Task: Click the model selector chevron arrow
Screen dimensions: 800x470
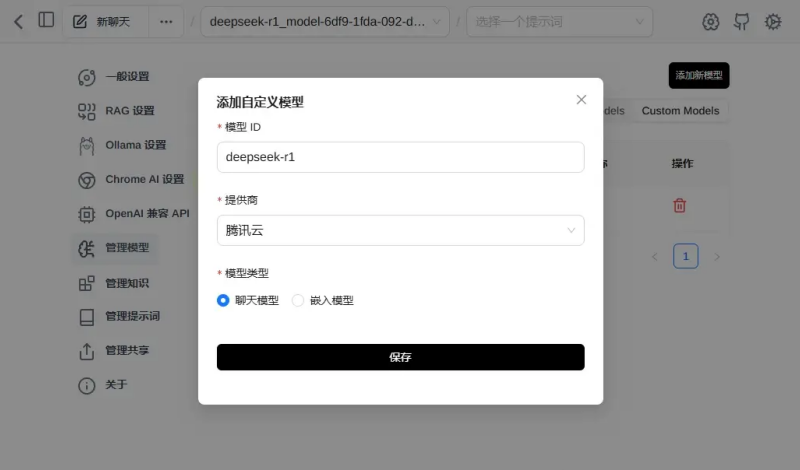Action: coord(436,21)
